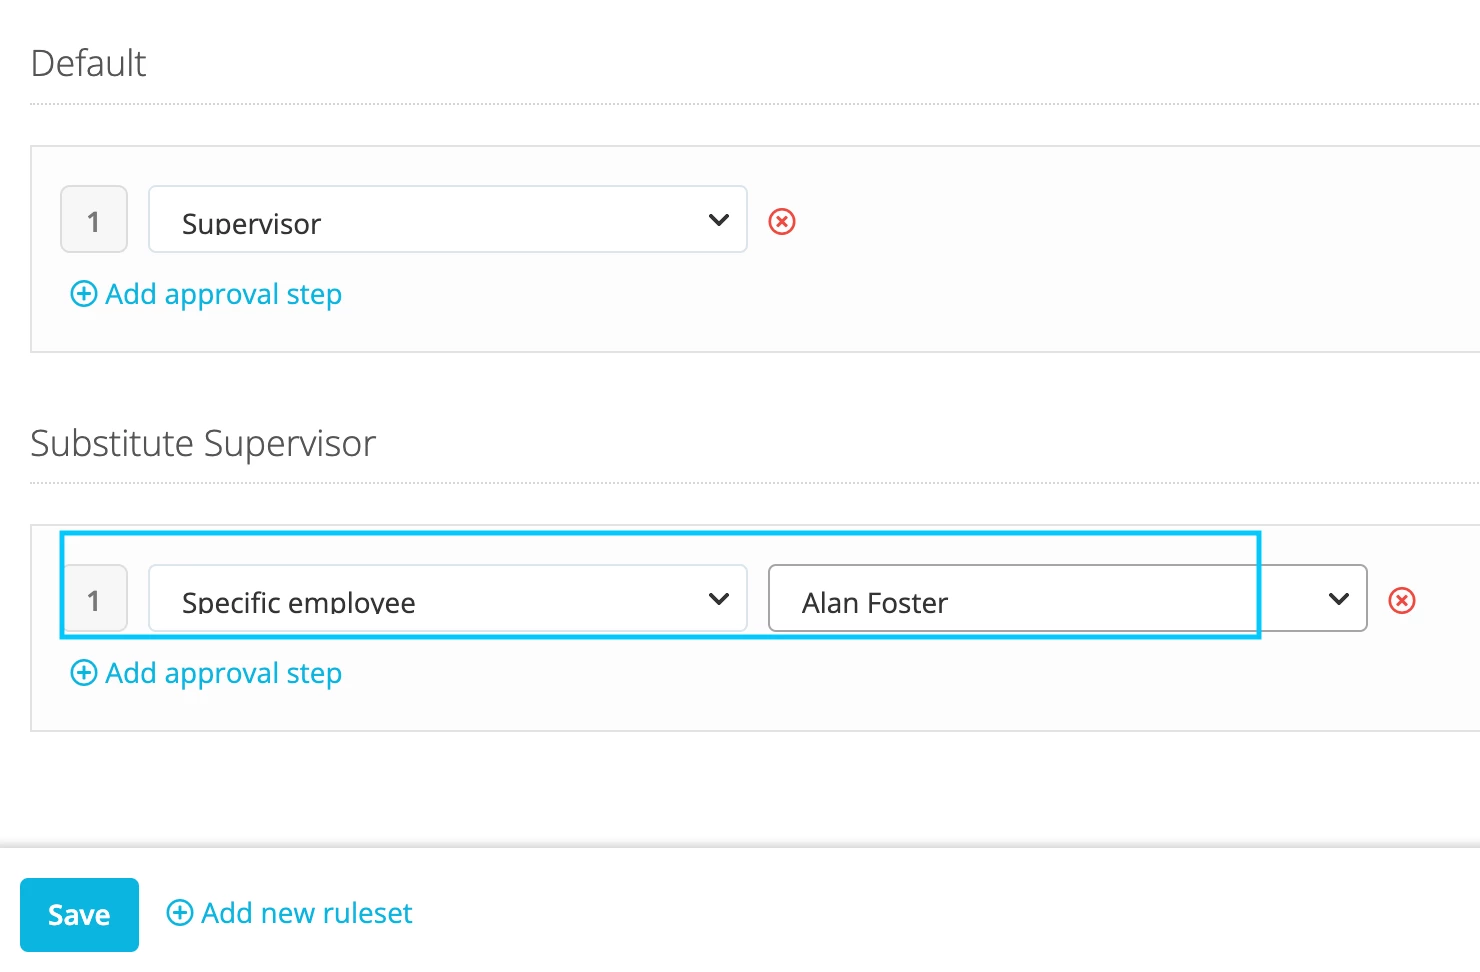
Task: Add approval step under Substitute Supervisor
Action: point(224,673)
